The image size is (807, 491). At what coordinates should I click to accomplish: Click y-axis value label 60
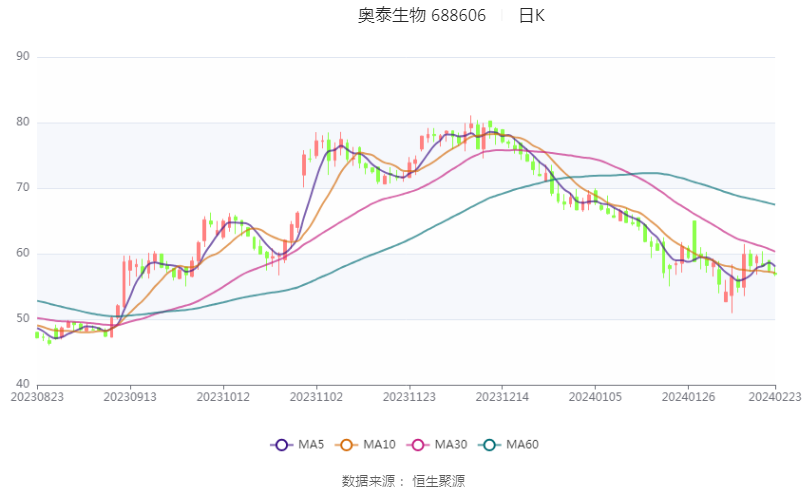coord(23,253)
